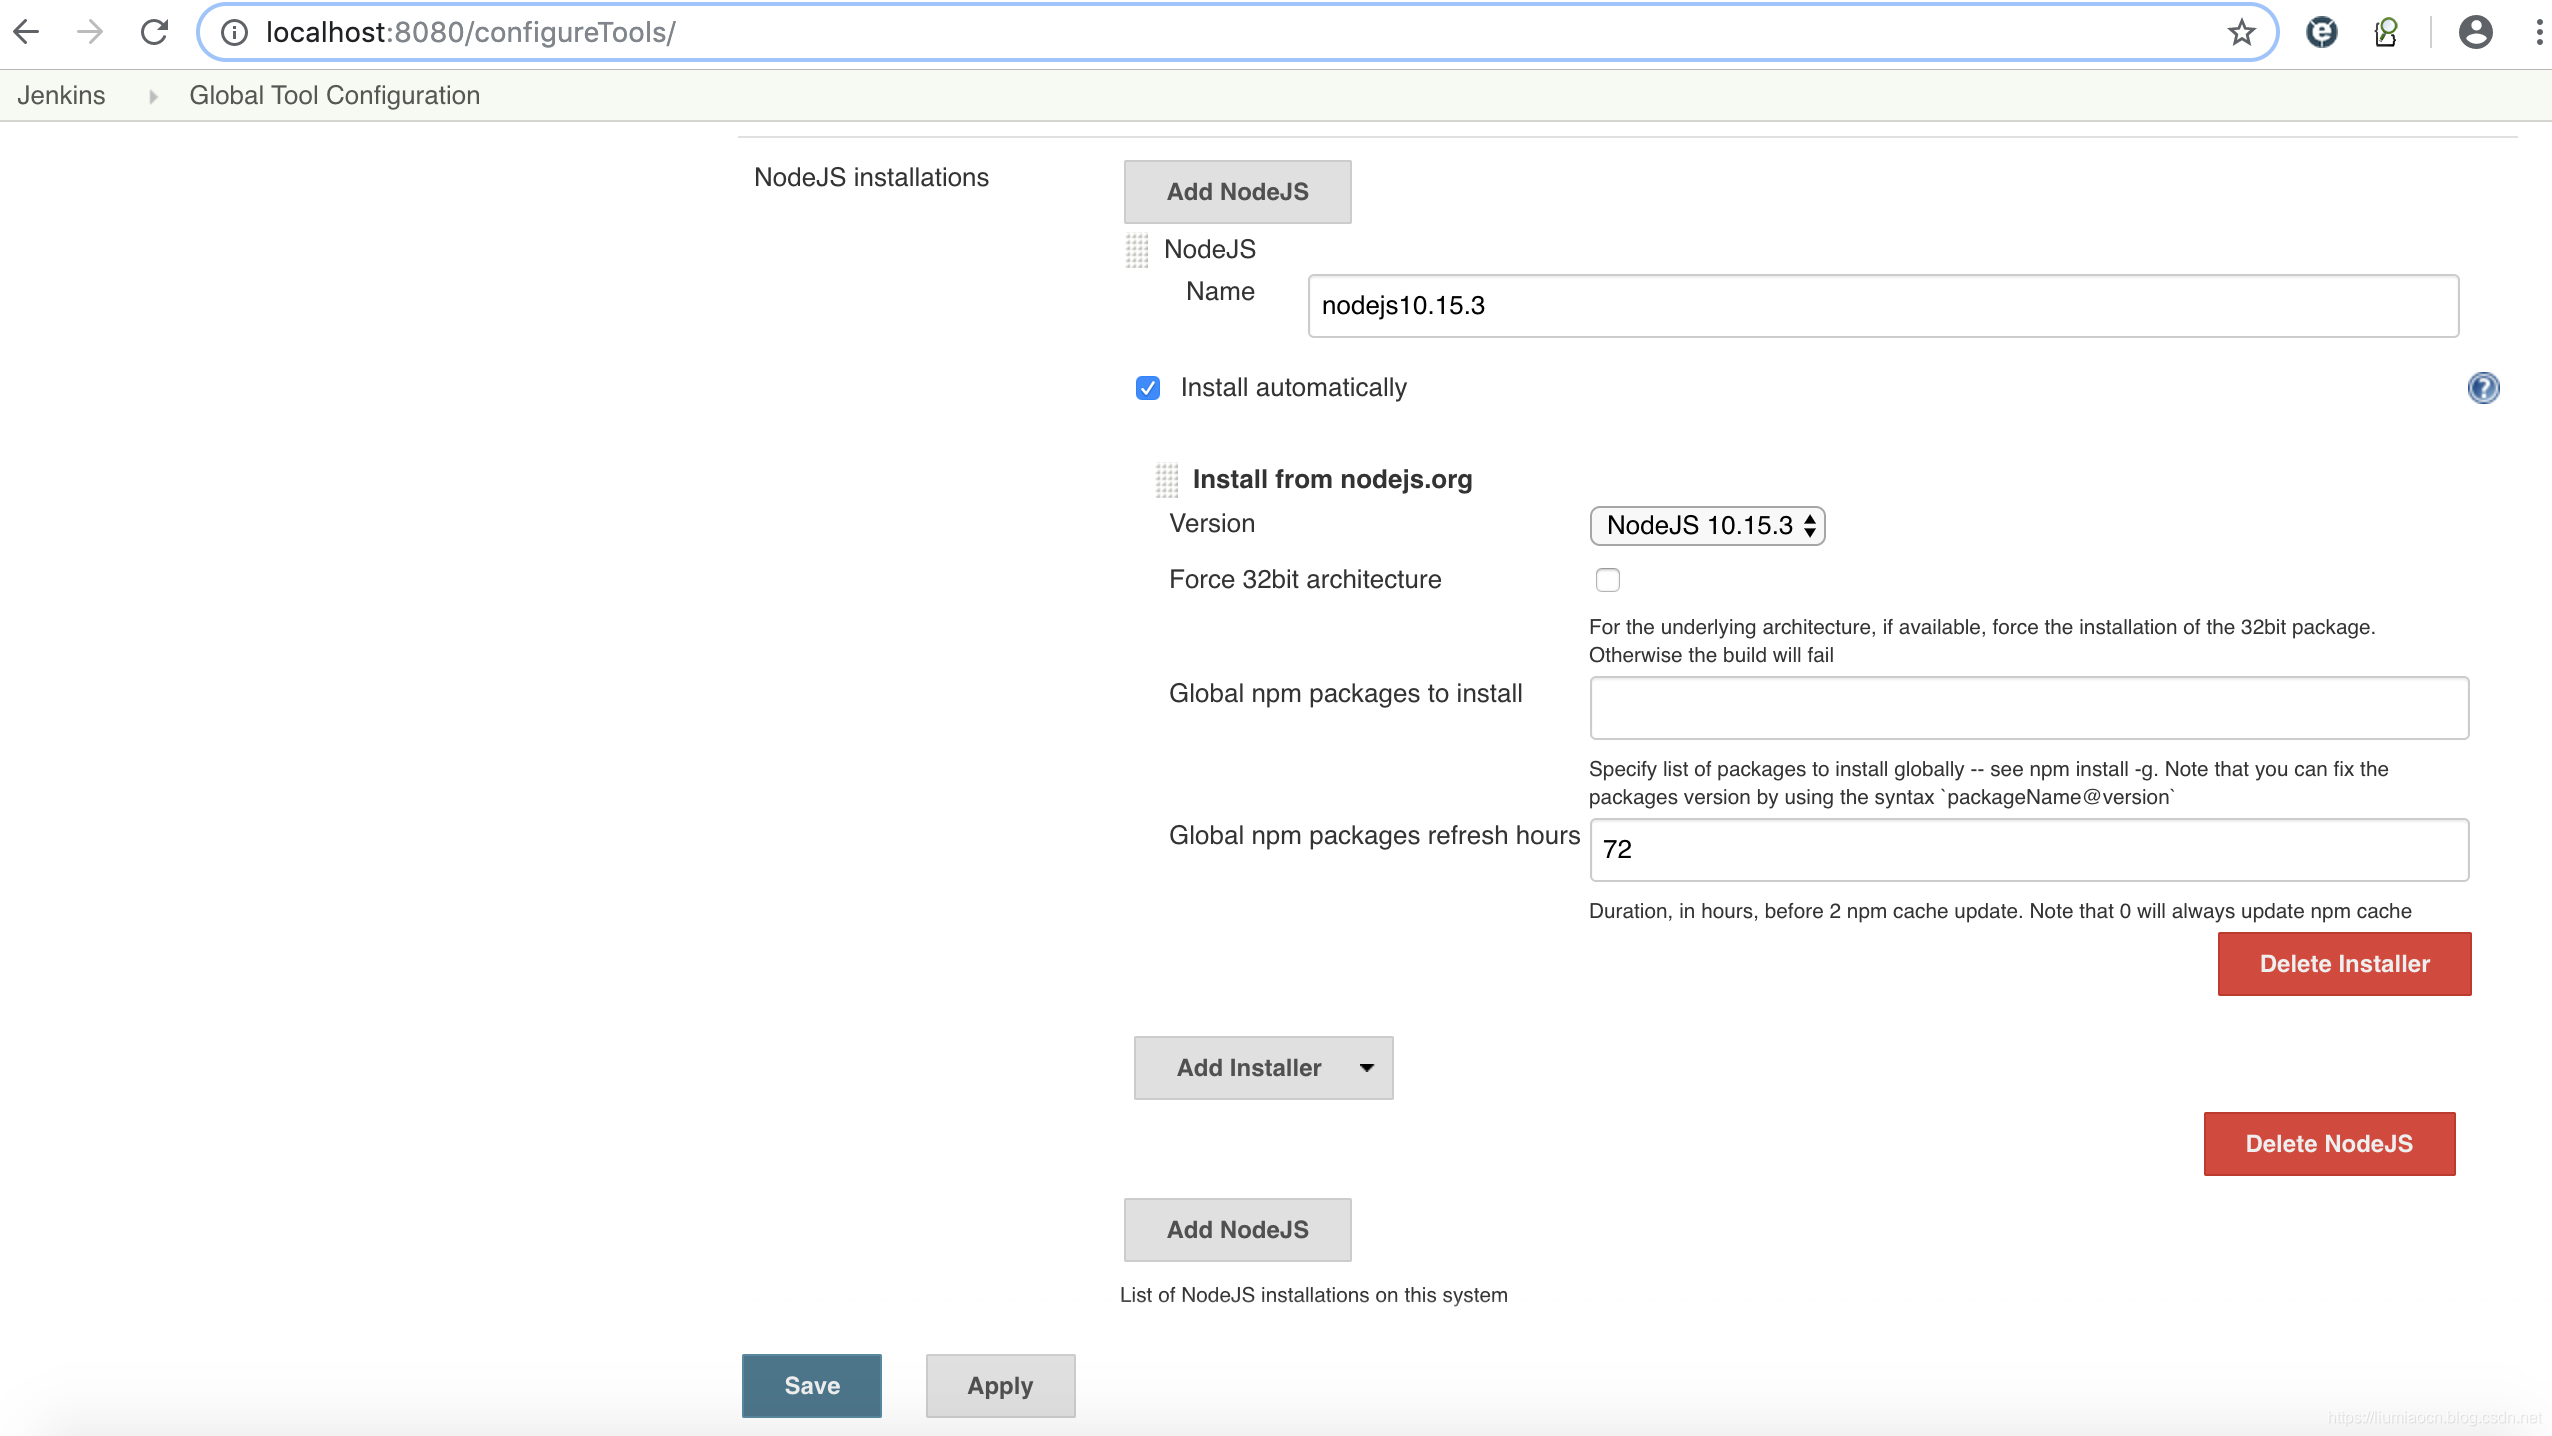Focus Global npm packages to install field
The image size is (2552, 1436).
click(2029, 708)
